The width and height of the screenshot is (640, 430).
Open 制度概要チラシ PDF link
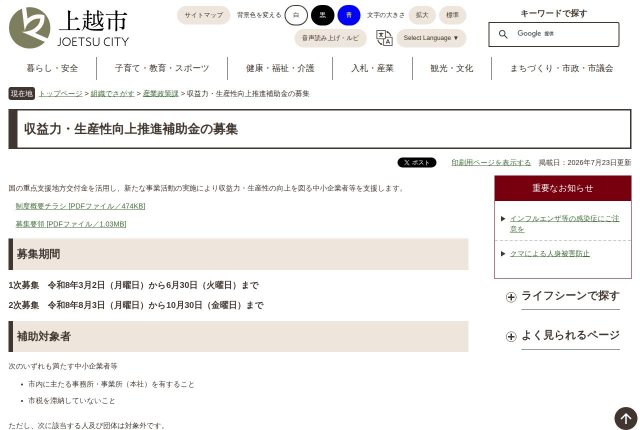tap(80, 206)
